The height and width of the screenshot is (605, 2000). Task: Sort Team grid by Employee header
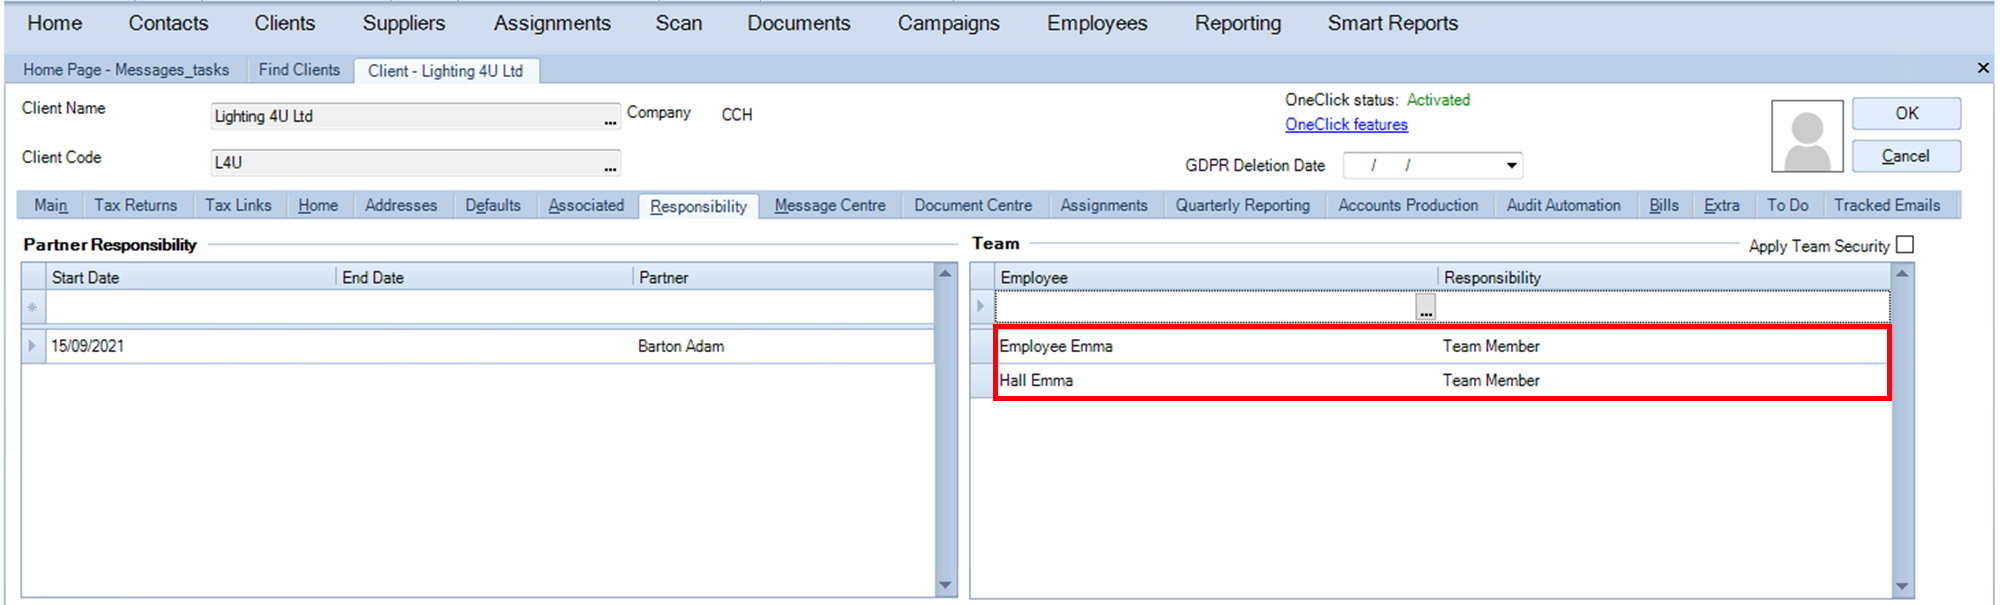click(1215, 277)
